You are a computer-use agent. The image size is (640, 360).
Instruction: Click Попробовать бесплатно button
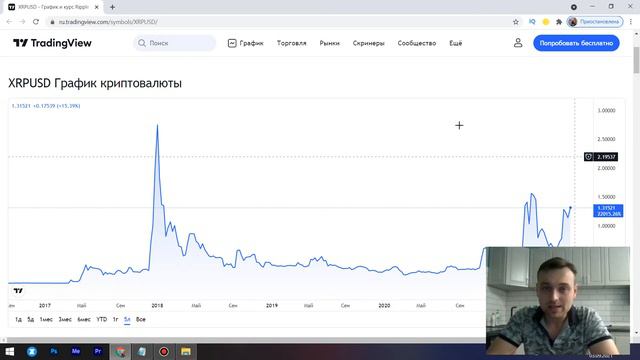[576, 43]
